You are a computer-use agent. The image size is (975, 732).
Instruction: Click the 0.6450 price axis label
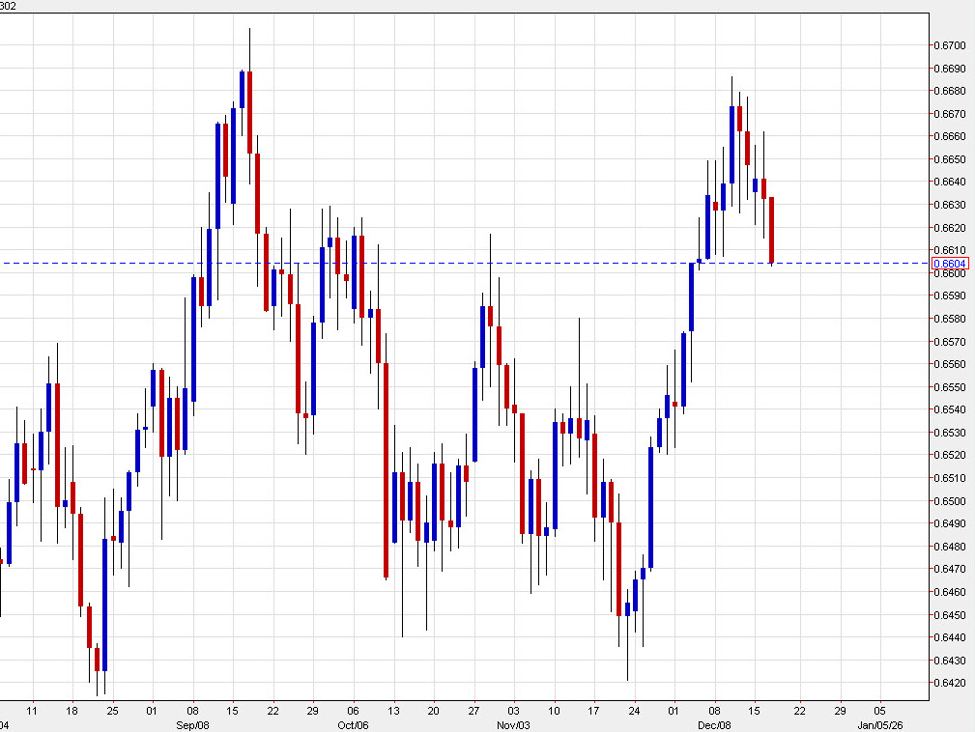pyautogui.click(x=948, y=615)
